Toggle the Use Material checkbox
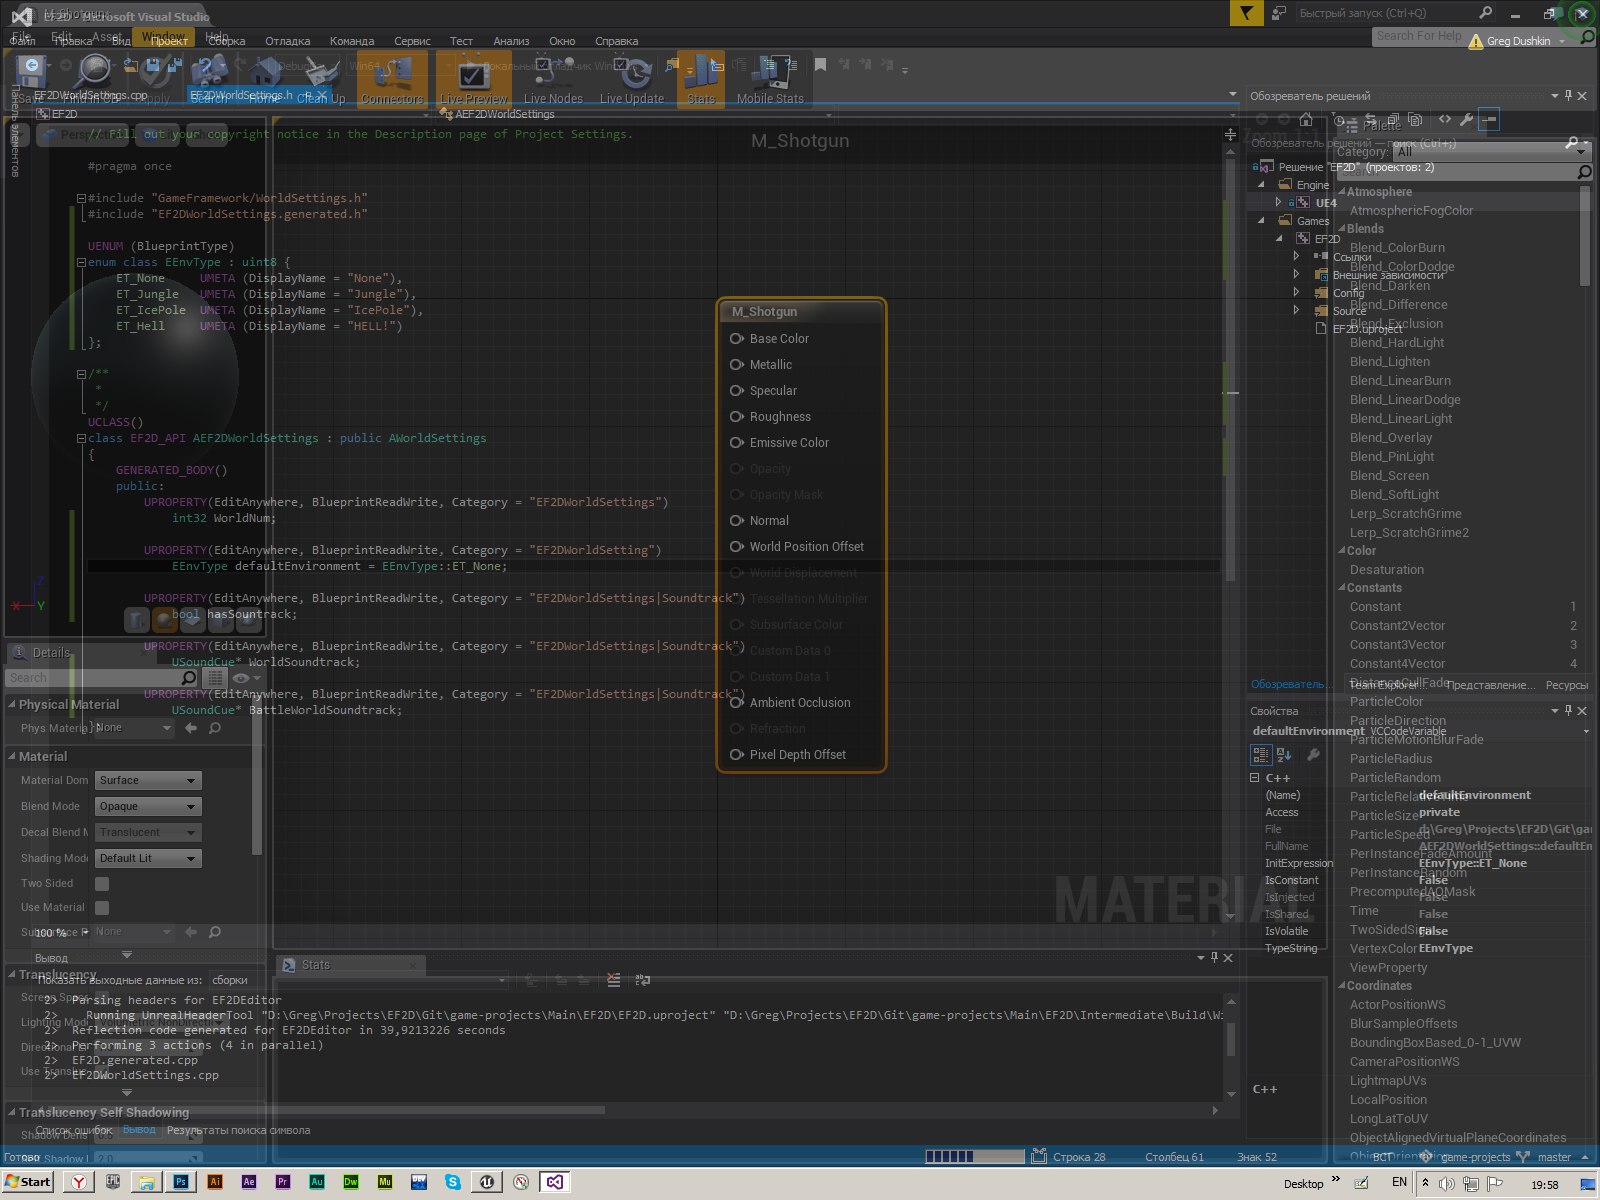Viewport: 1600px width, 1200px height. (102, 908)
